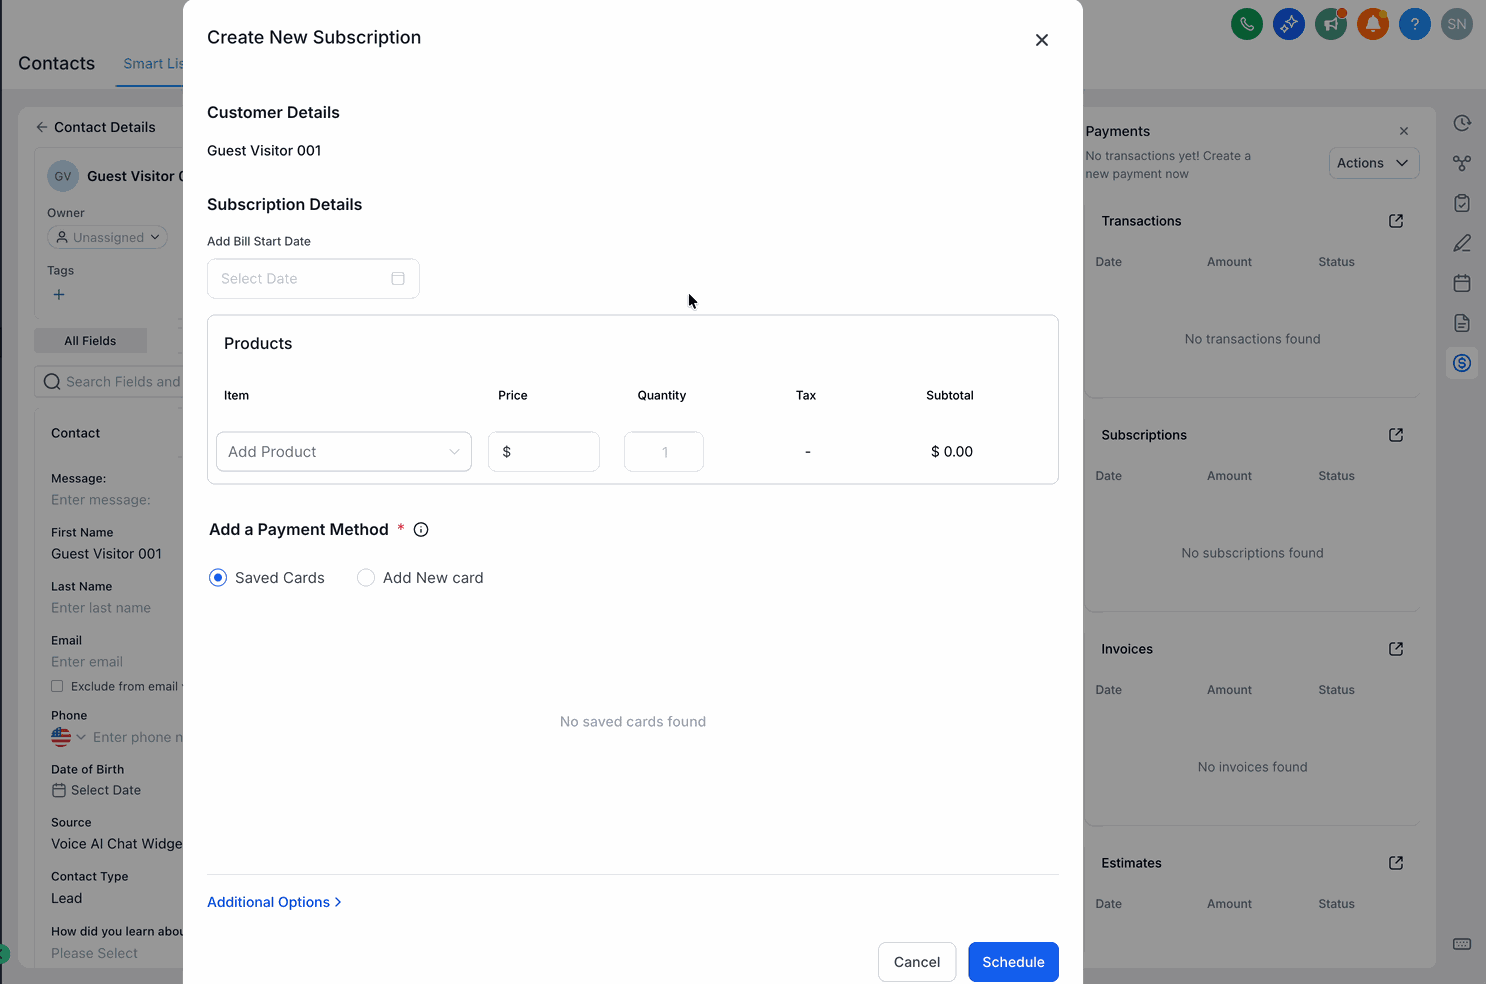Click 'No saved cards found' text
The image size is (1486, 984).
tap(633, 722)
